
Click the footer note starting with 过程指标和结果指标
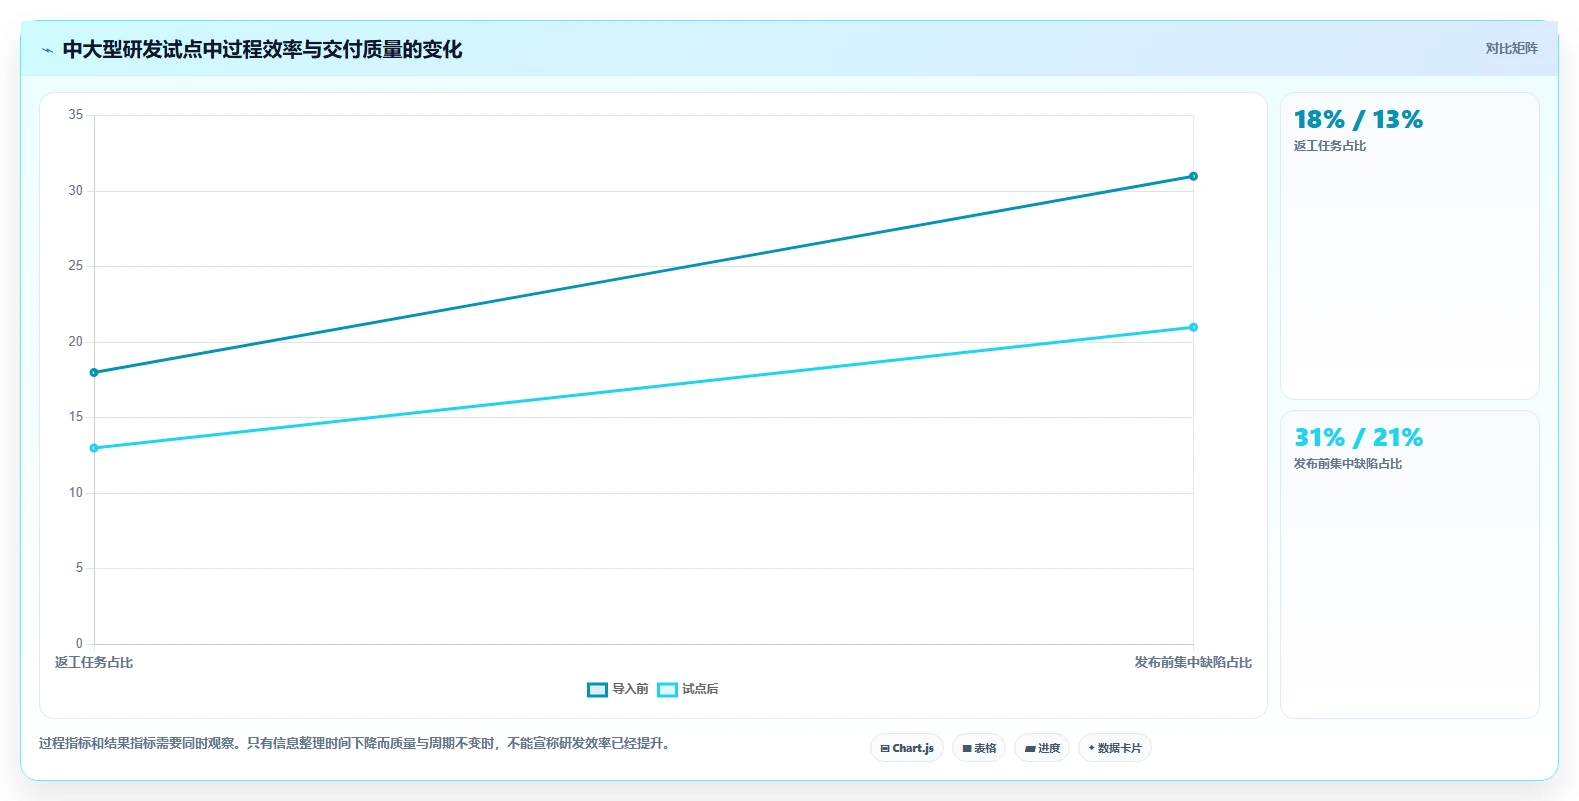(354, 744)
